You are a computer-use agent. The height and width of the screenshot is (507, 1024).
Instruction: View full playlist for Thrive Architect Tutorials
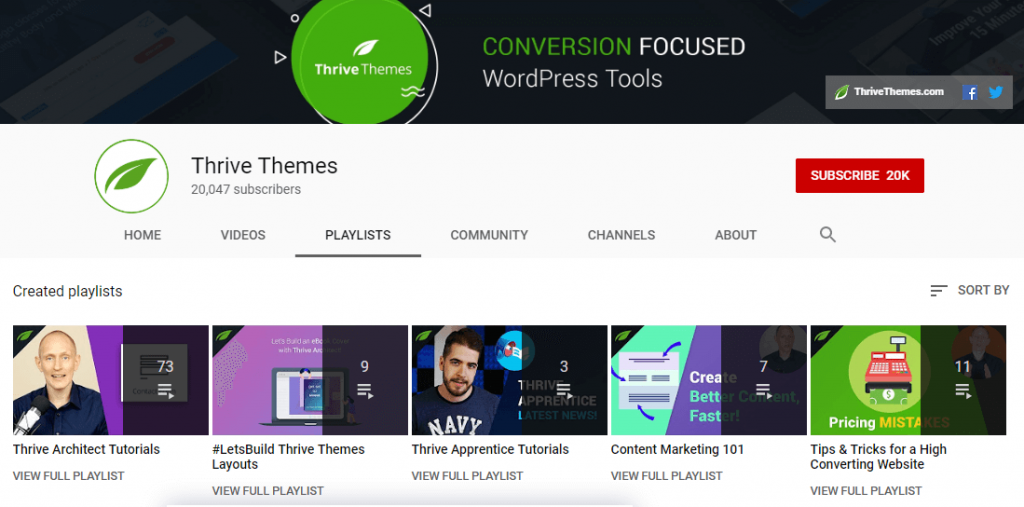pyautogui.click(x=69, y=476)
